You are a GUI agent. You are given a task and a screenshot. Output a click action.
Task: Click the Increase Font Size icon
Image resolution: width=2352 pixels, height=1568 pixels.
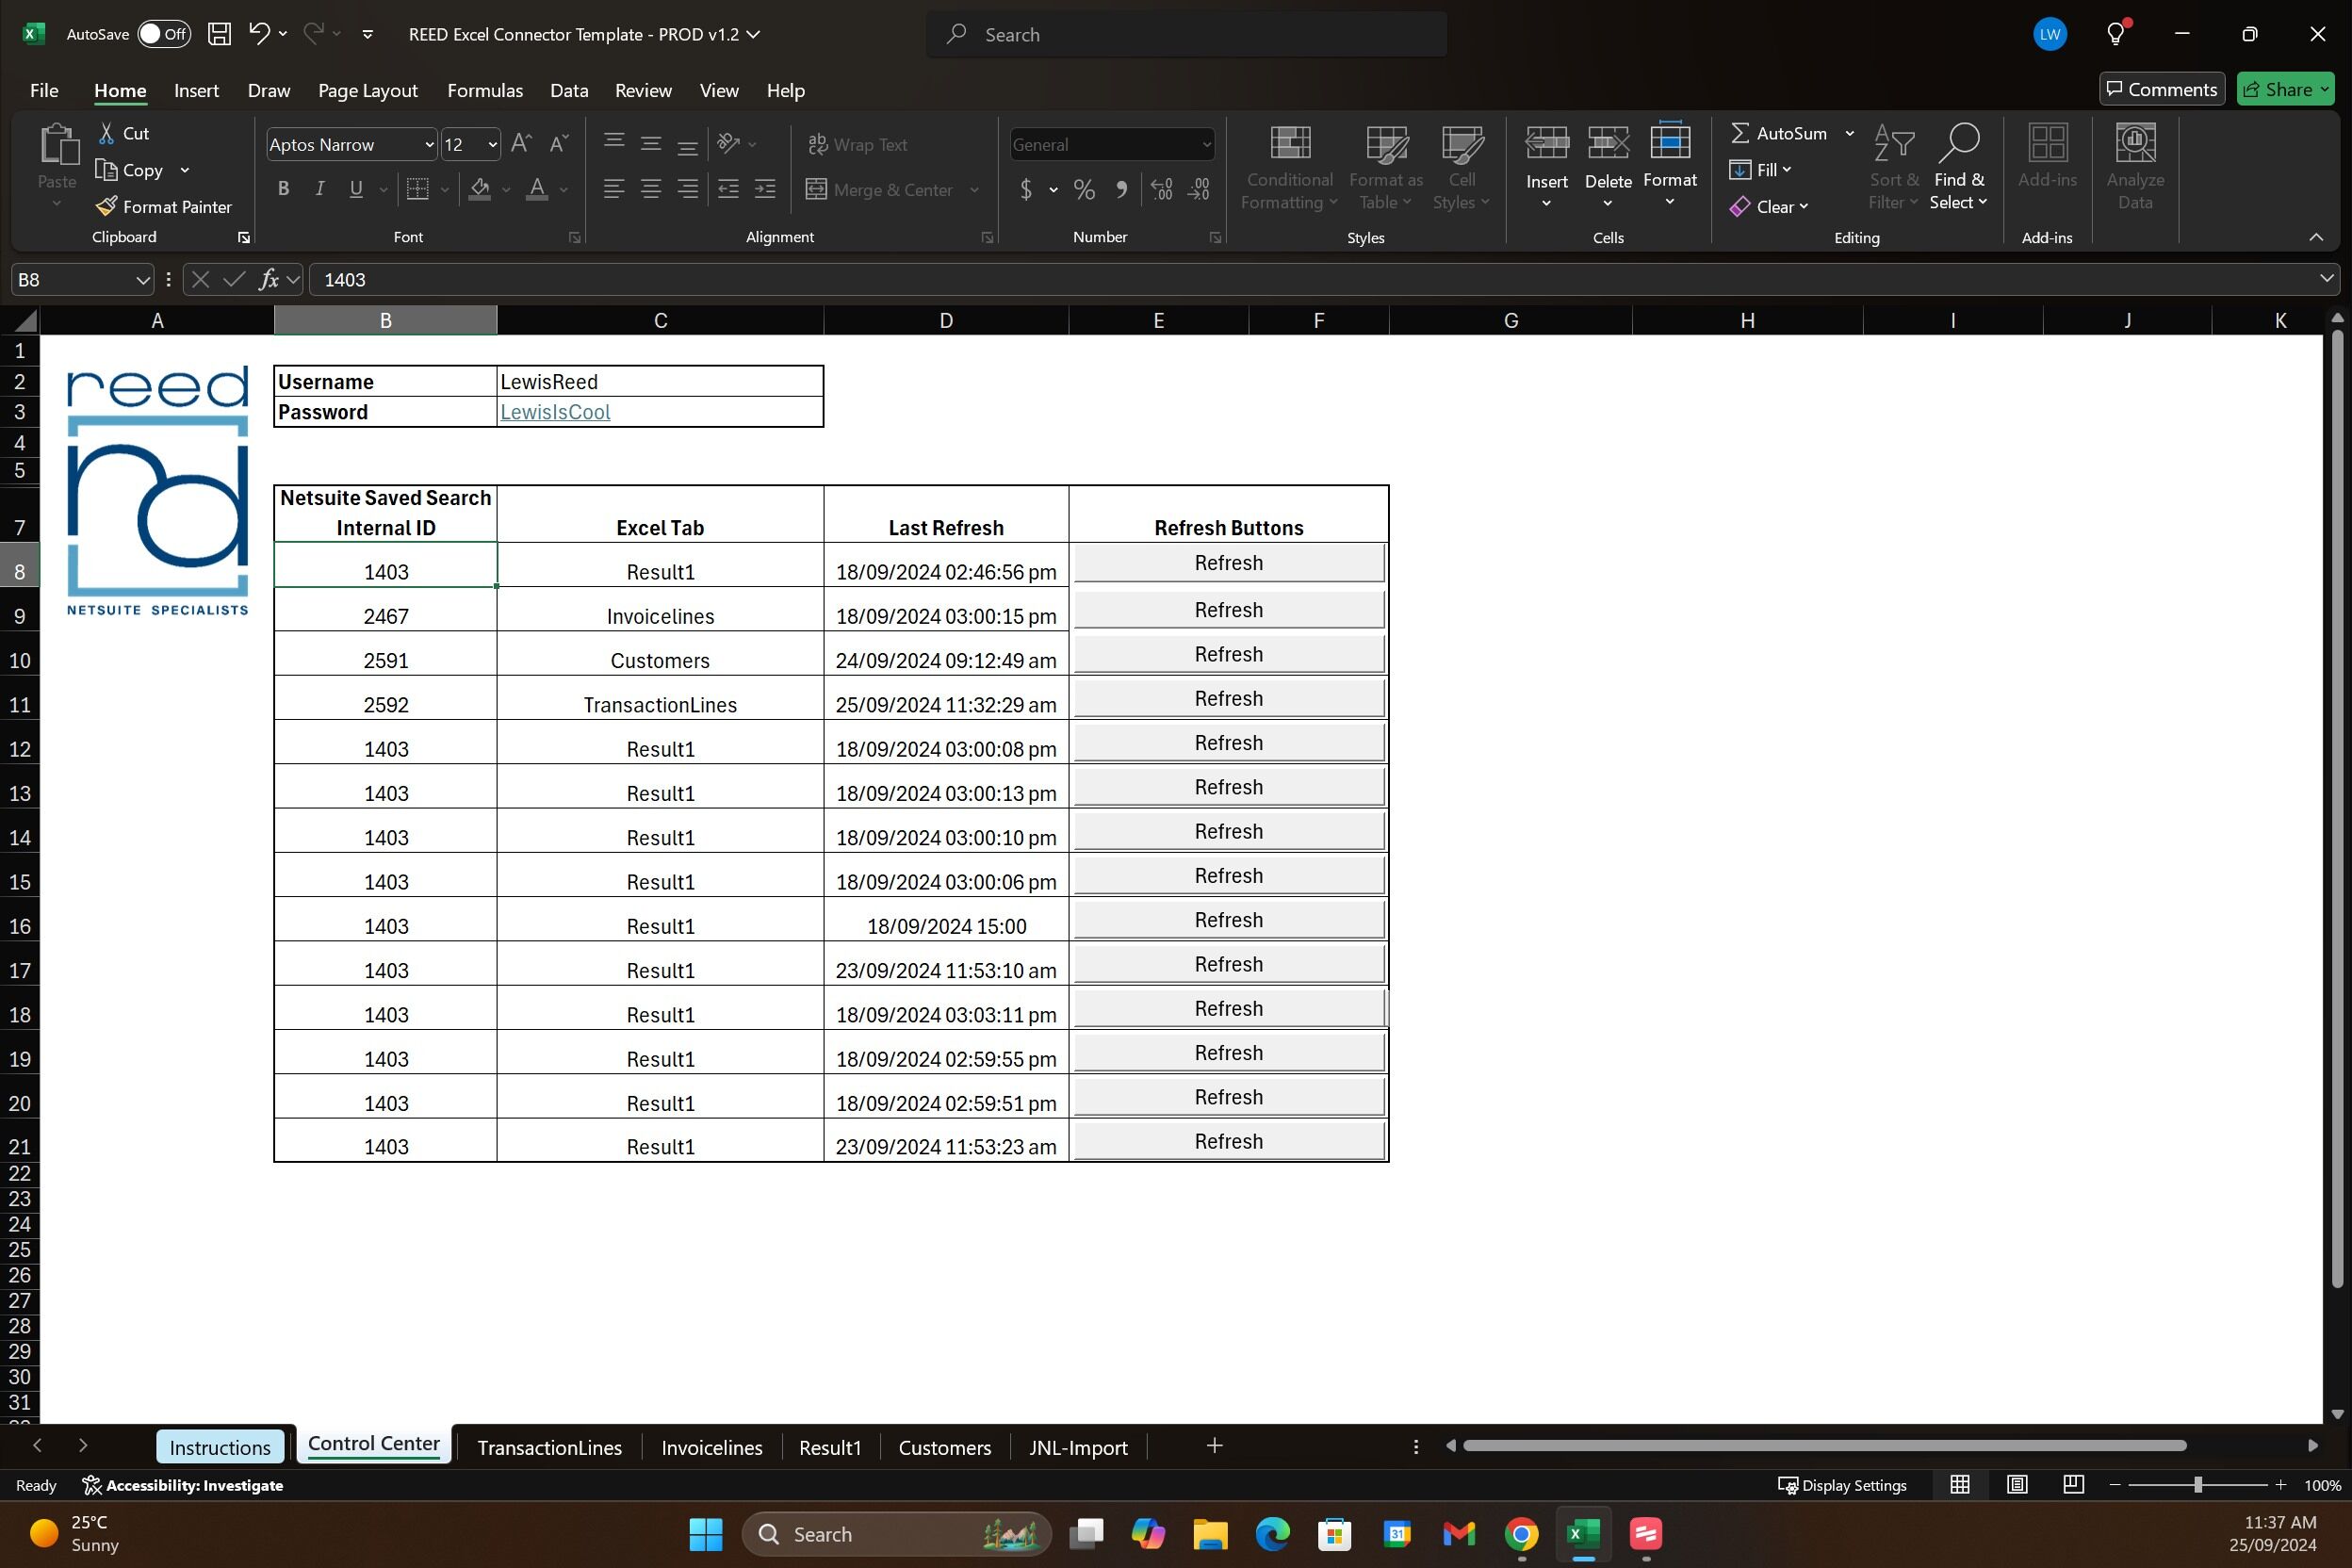tap(521, 144)
